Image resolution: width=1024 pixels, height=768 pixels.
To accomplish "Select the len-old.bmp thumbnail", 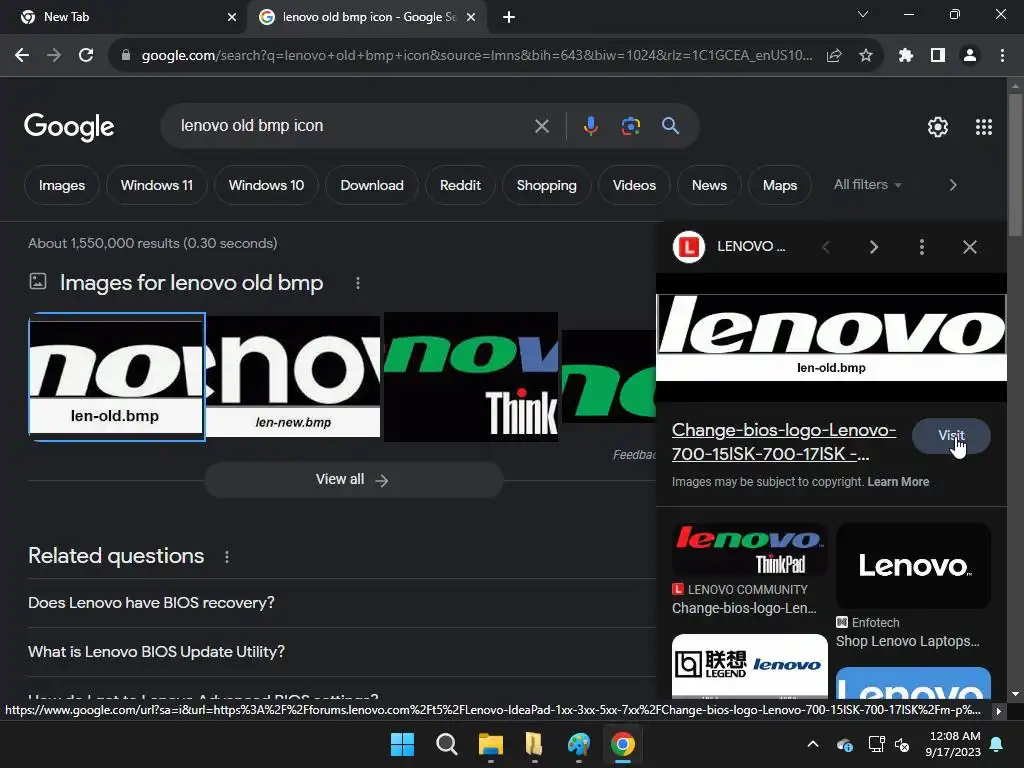I will click(116, 377).
